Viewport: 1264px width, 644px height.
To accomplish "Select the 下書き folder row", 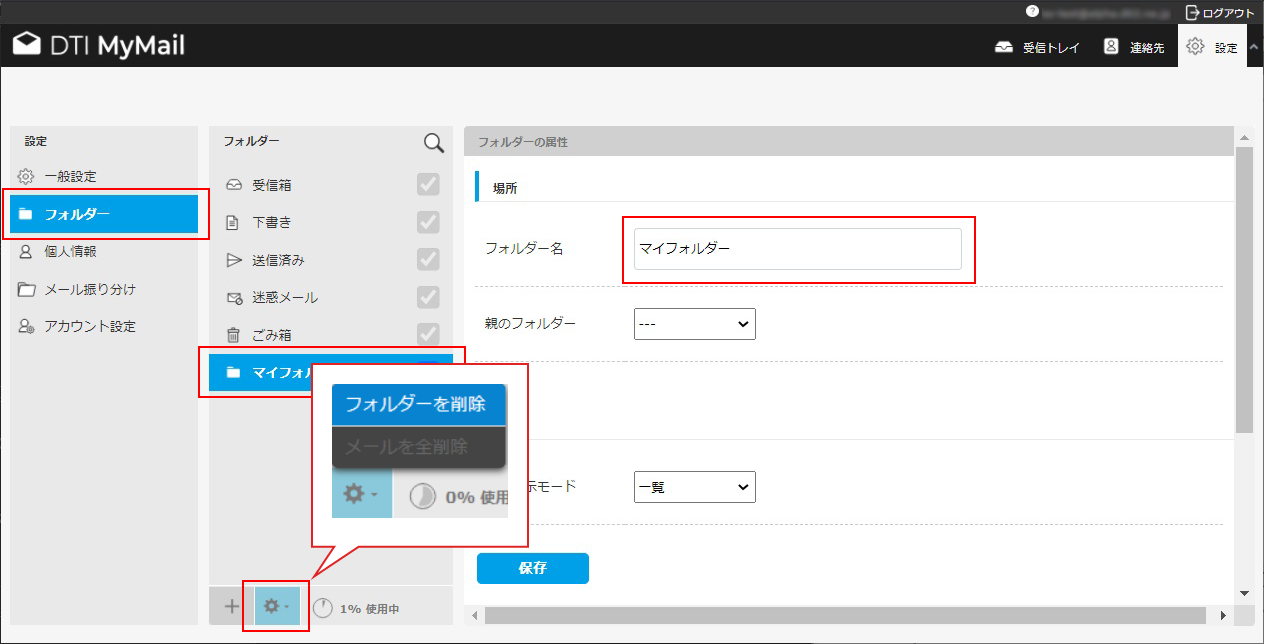I will pyautogui.click(x=330, y=222).
